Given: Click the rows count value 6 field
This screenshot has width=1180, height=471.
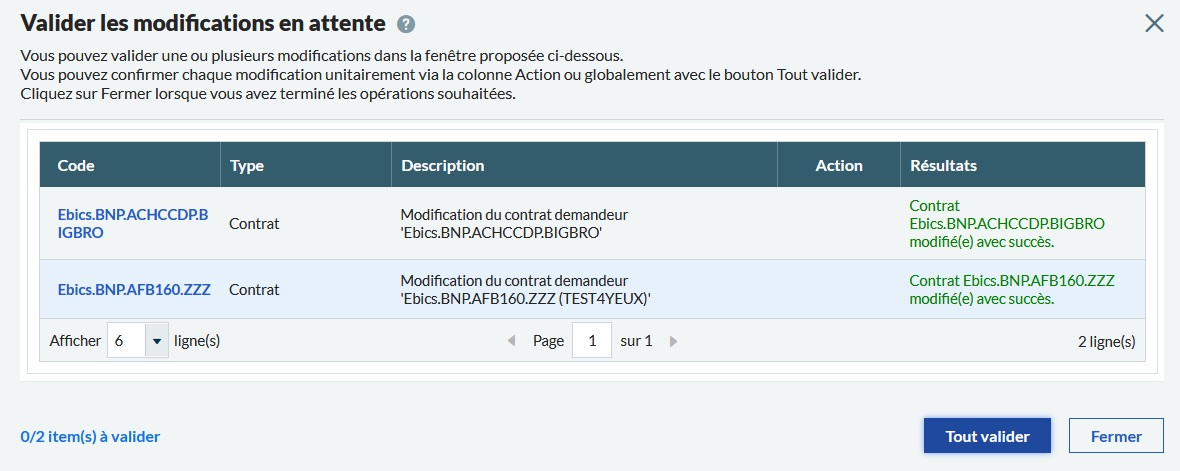Looking at the screenshot, I should coord(126,341).
